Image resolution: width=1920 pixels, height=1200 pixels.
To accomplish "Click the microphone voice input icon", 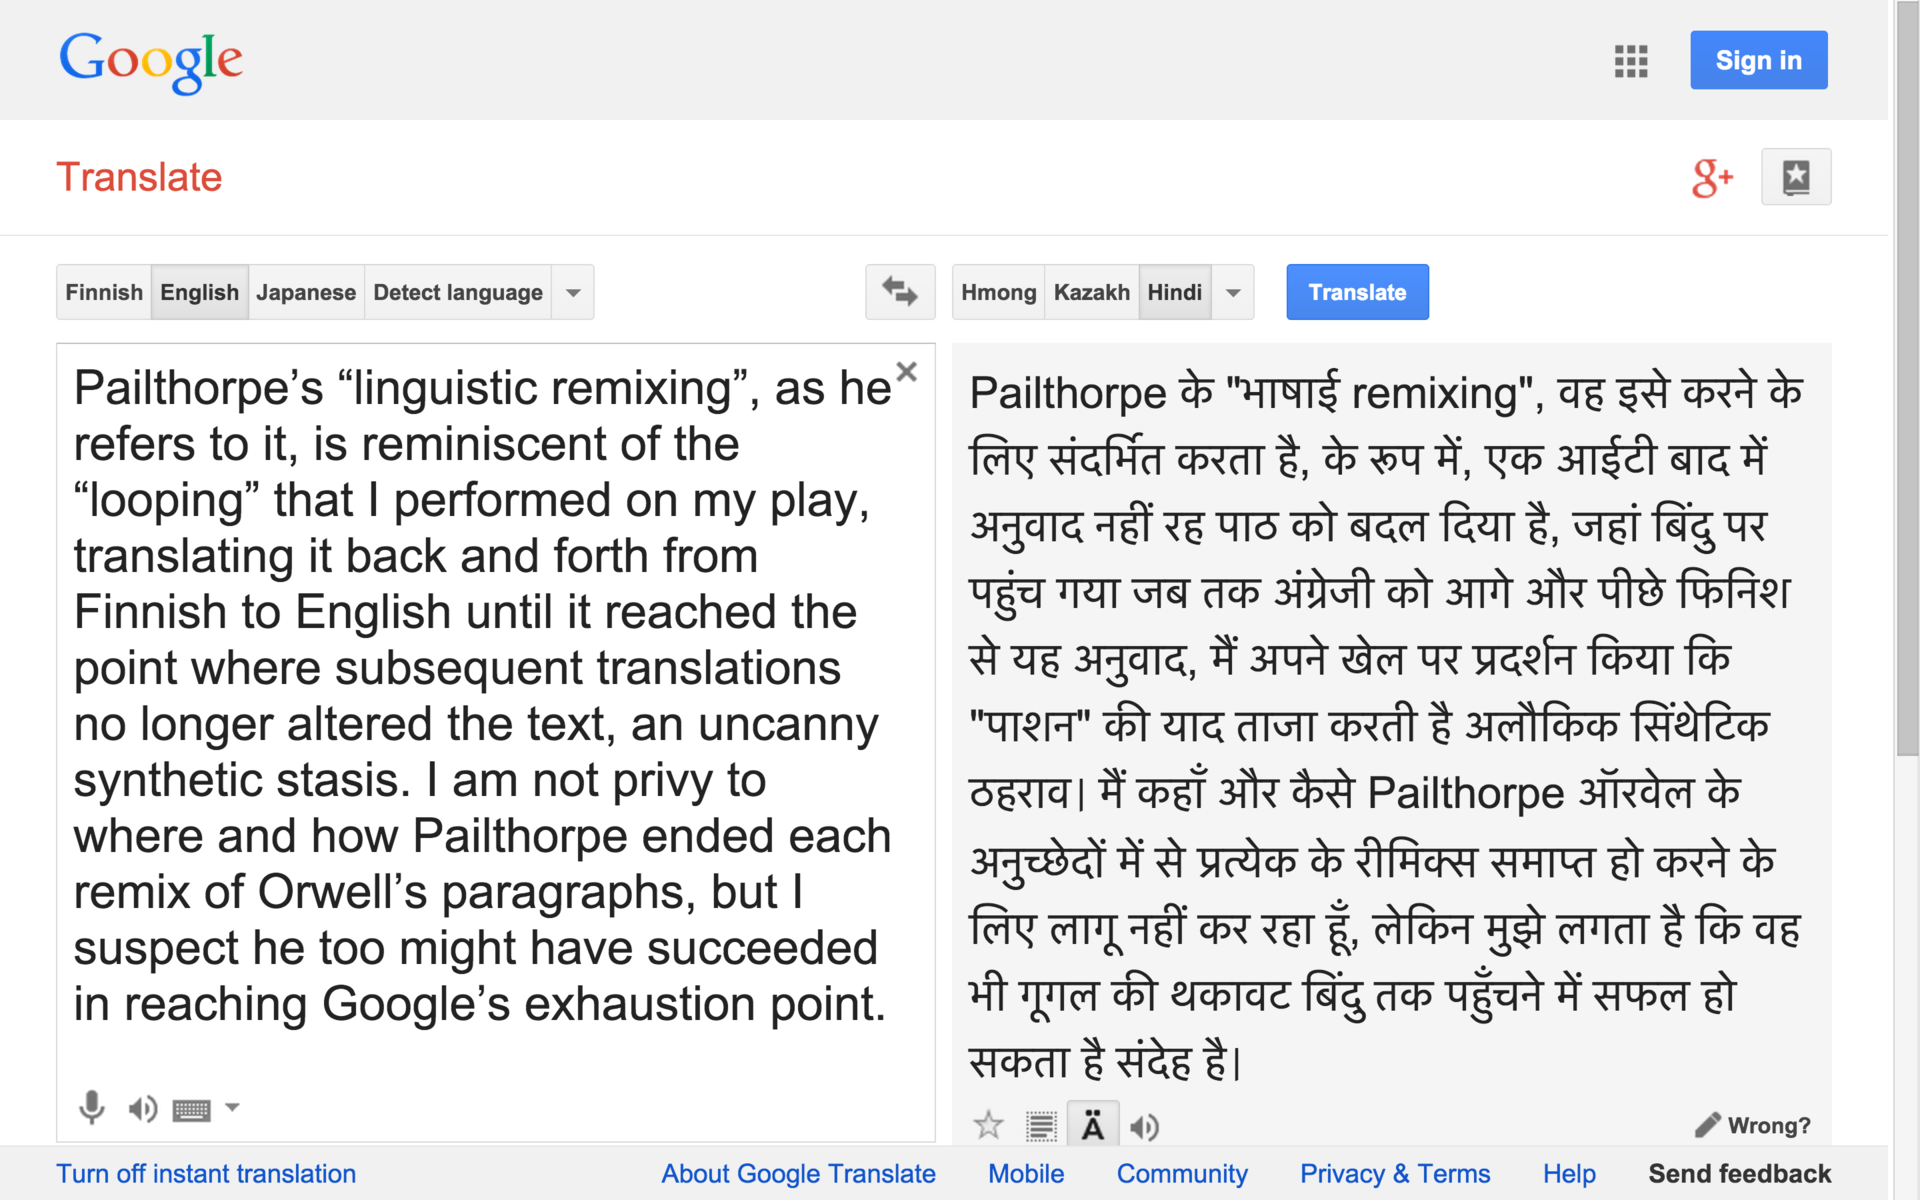I will [91, 1107].
